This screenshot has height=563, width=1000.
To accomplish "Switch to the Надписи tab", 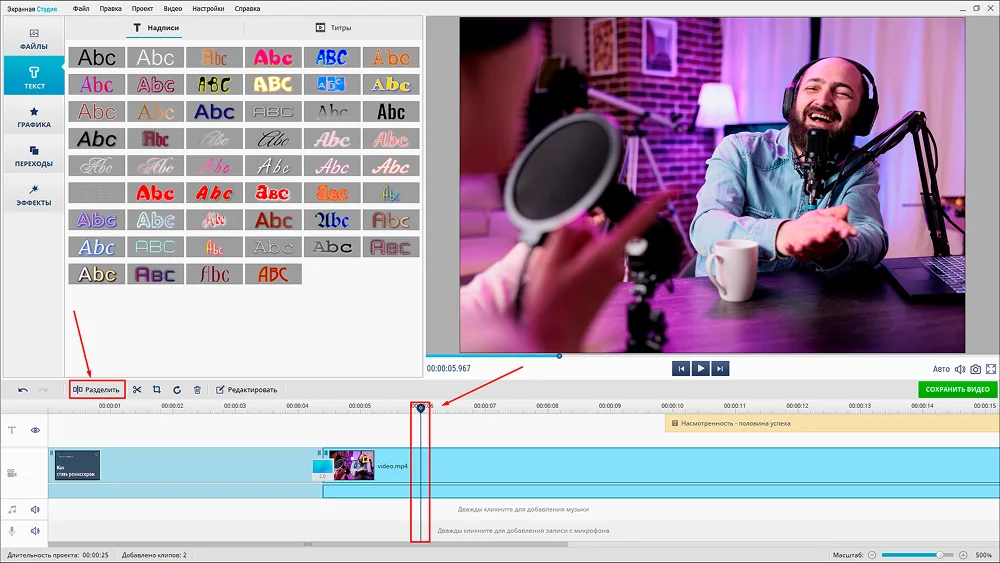I will click(x=156, y=27).
